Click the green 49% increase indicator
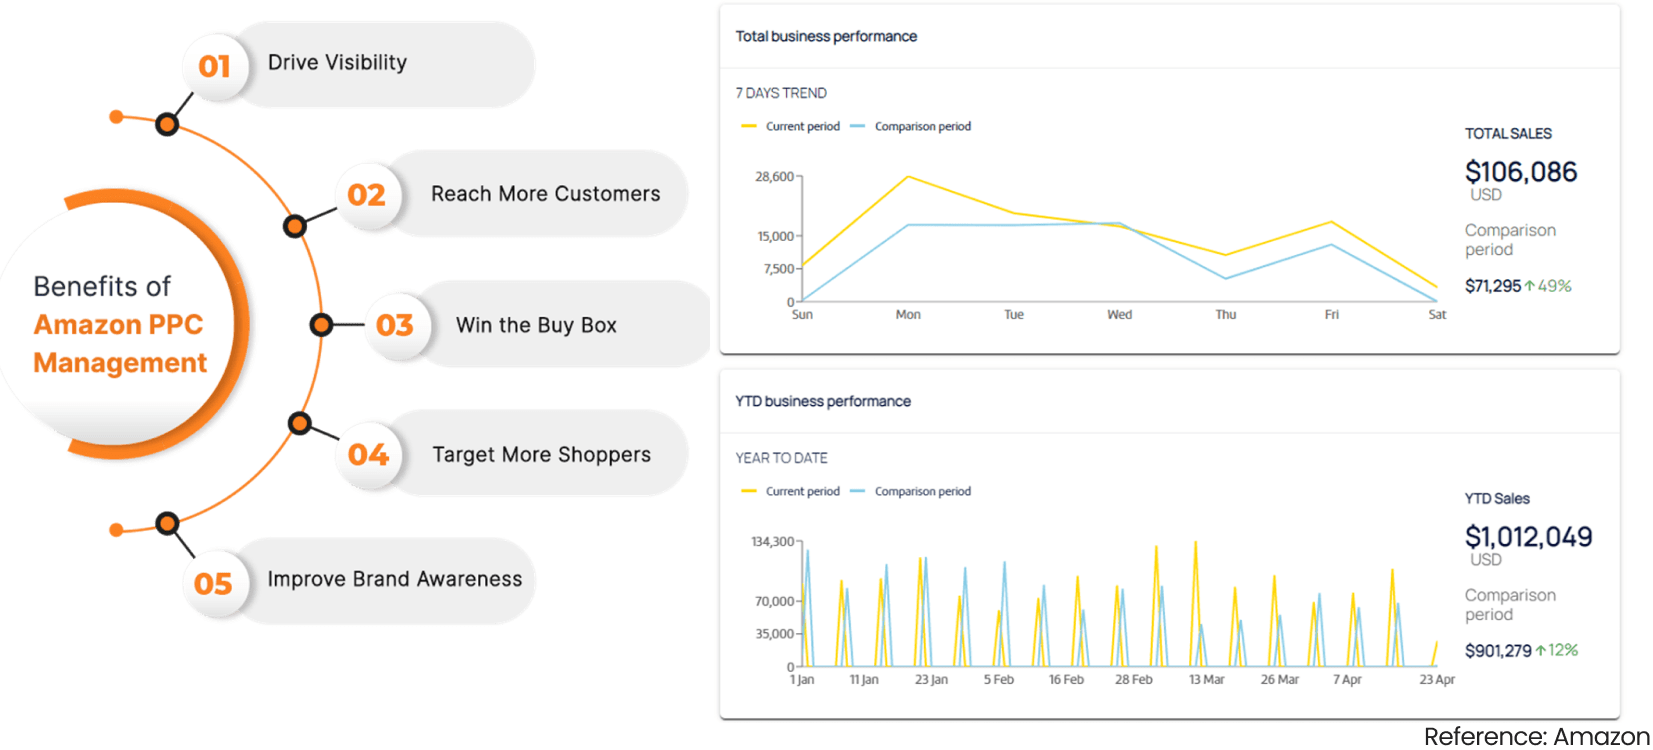 [x=1548, y=286]
